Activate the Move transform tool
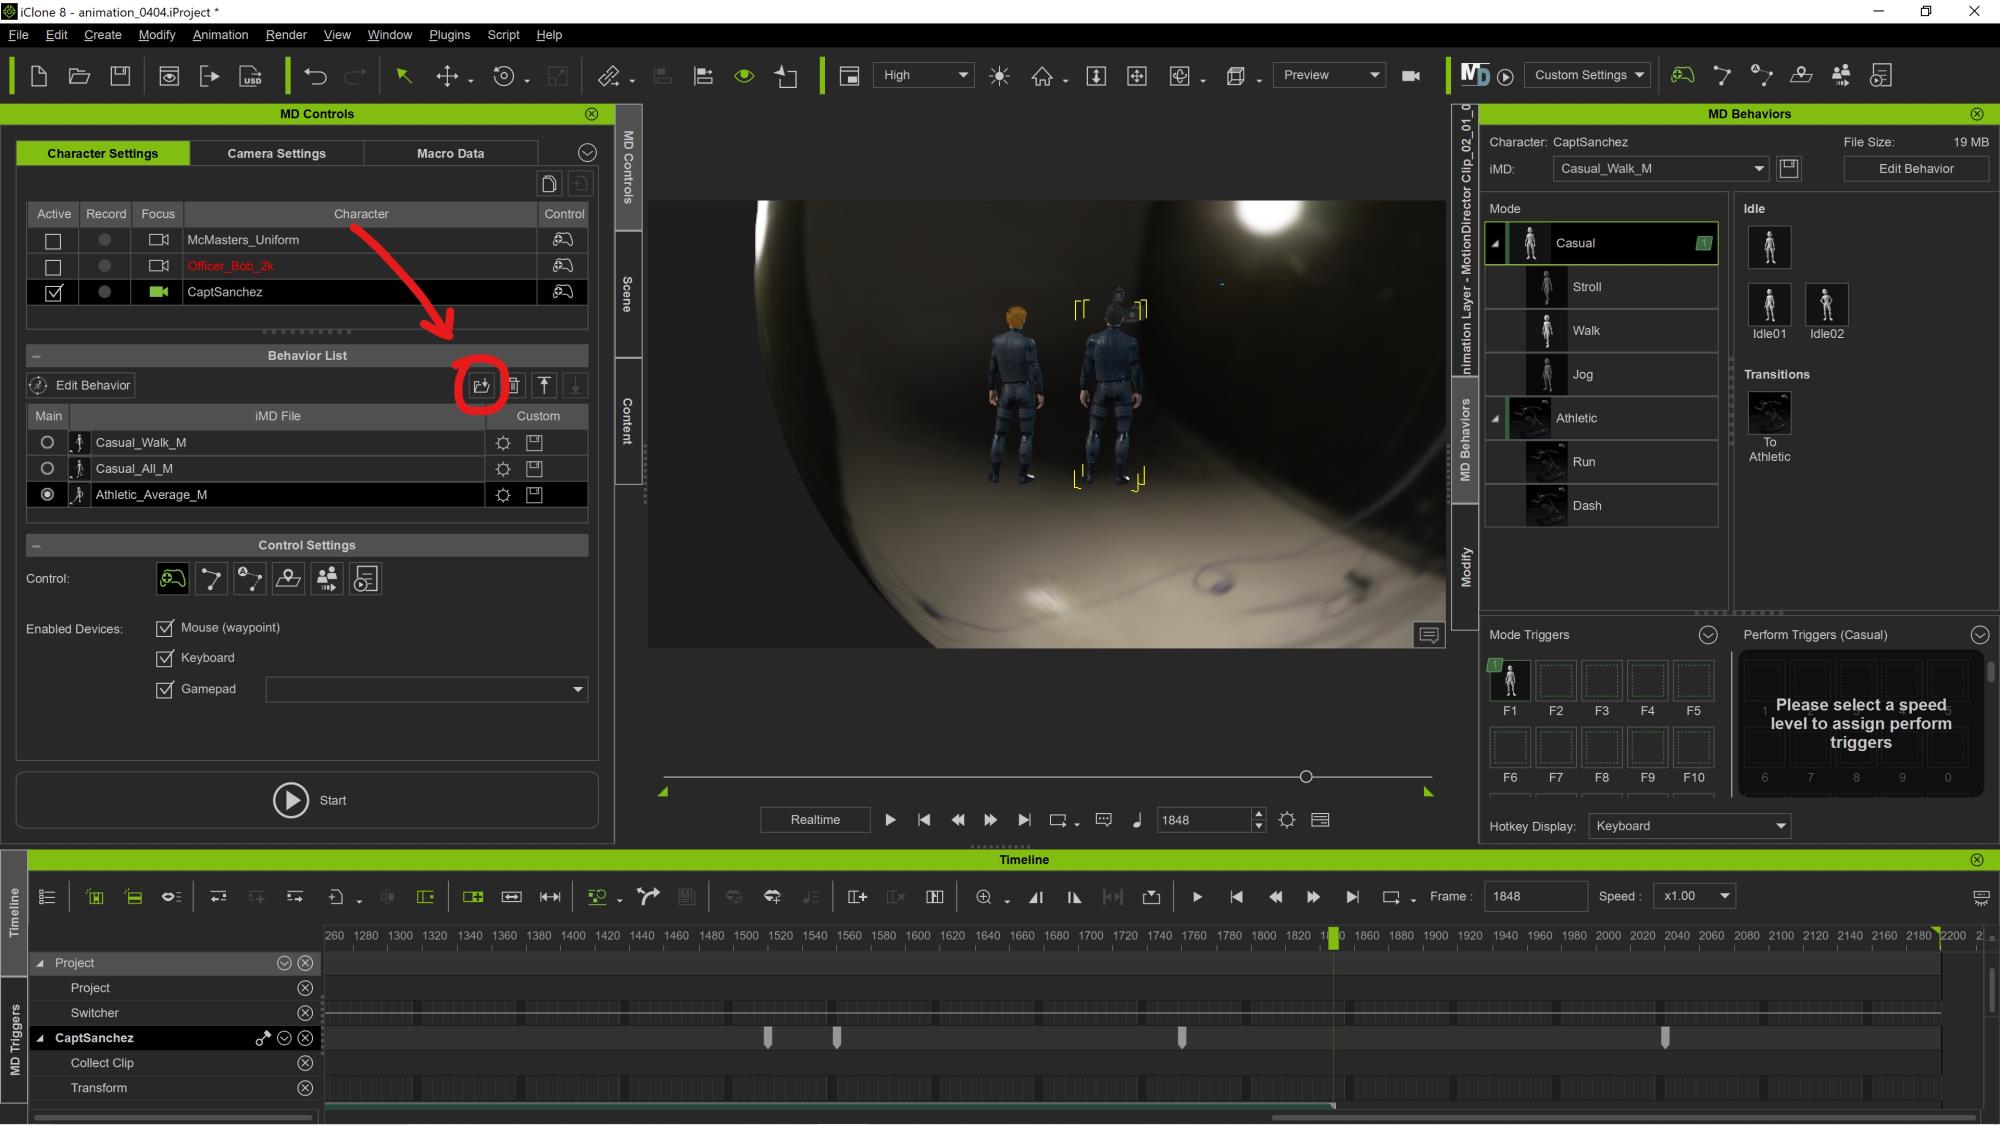This screenshot has width=2000, height=1125. tap(447, 76)
